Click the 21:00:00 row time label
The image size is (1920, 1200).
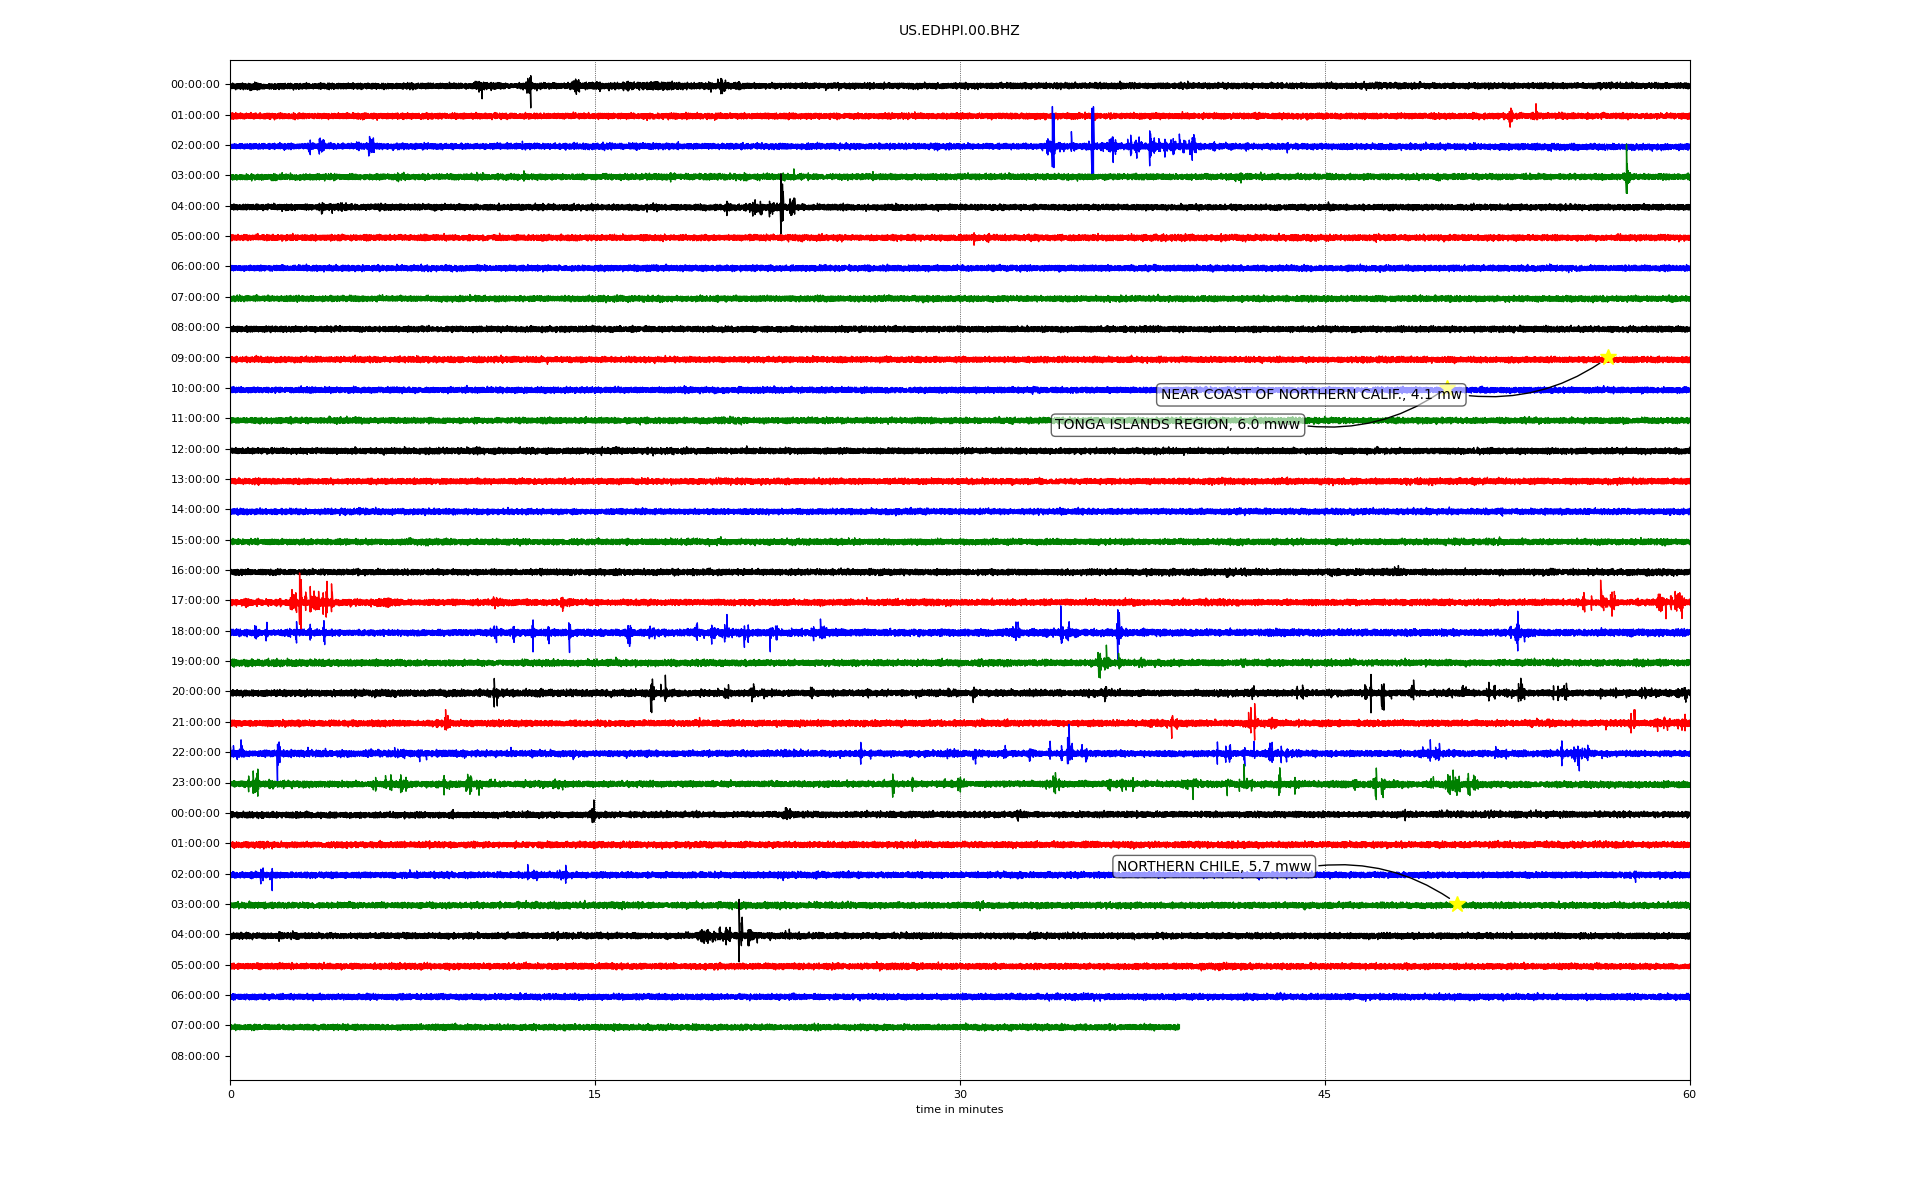[195, 723]
